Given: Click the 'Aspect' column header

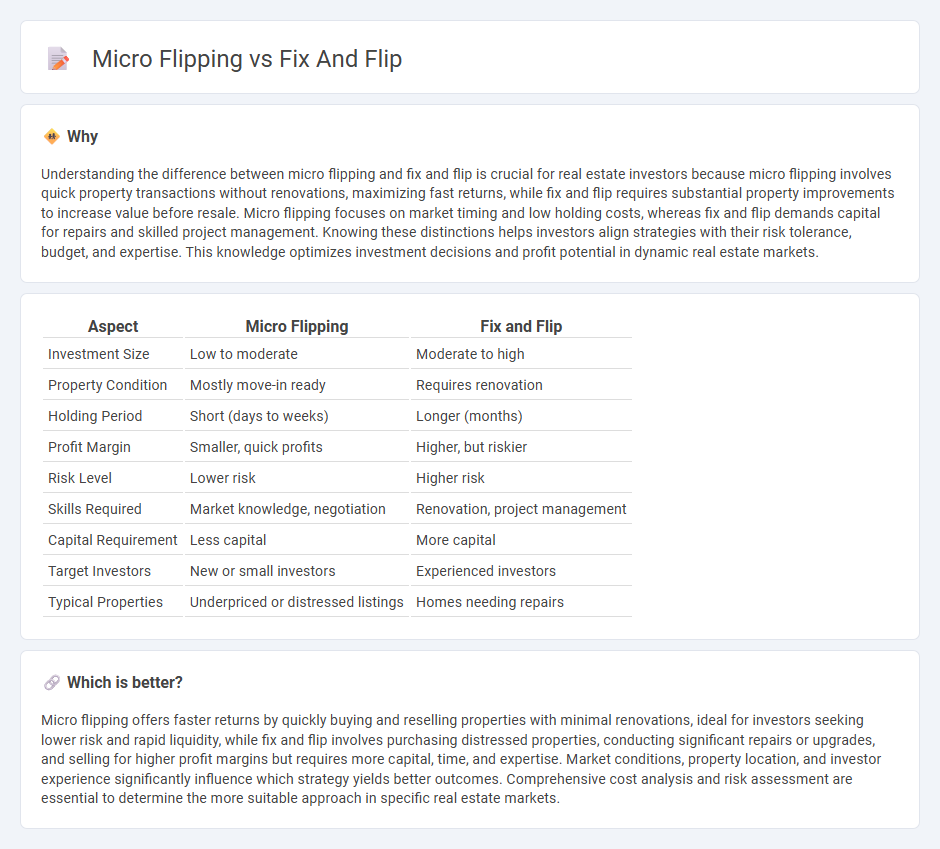Looking at the screenshot, I should click(113, 326).
